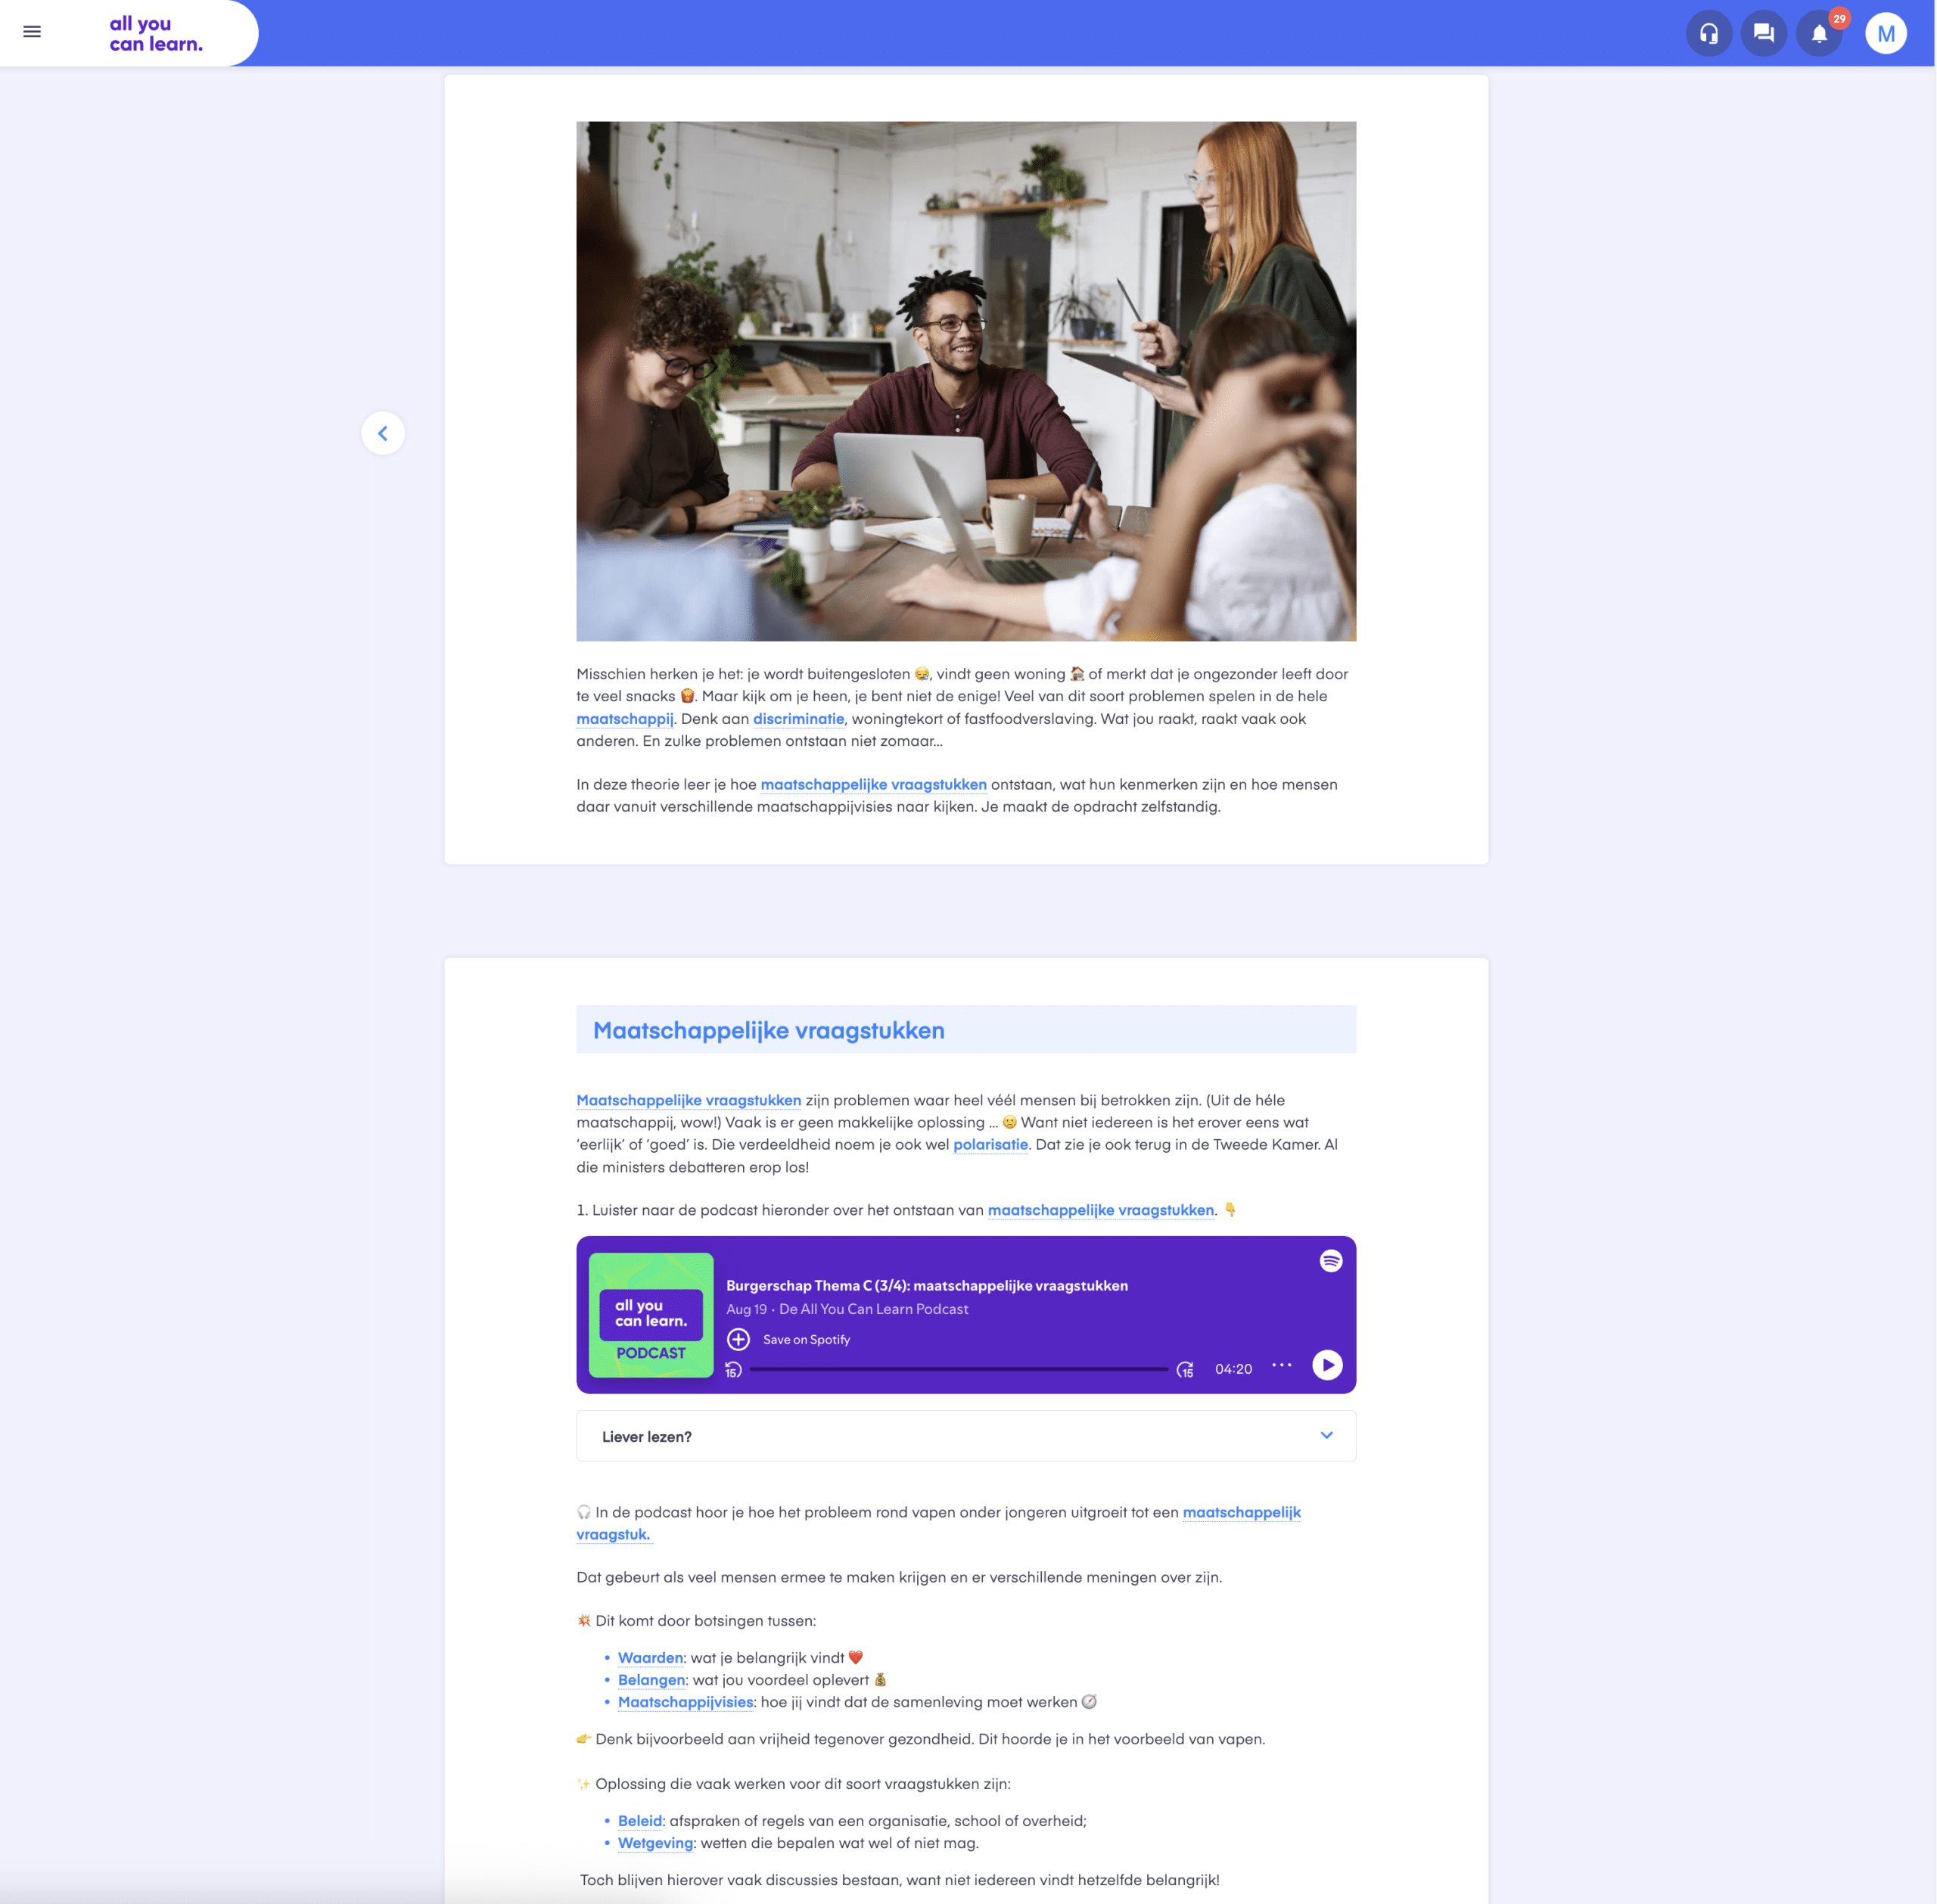
Task: Save podcast on Spotify plus icon
Action: tap(738, 1339)
